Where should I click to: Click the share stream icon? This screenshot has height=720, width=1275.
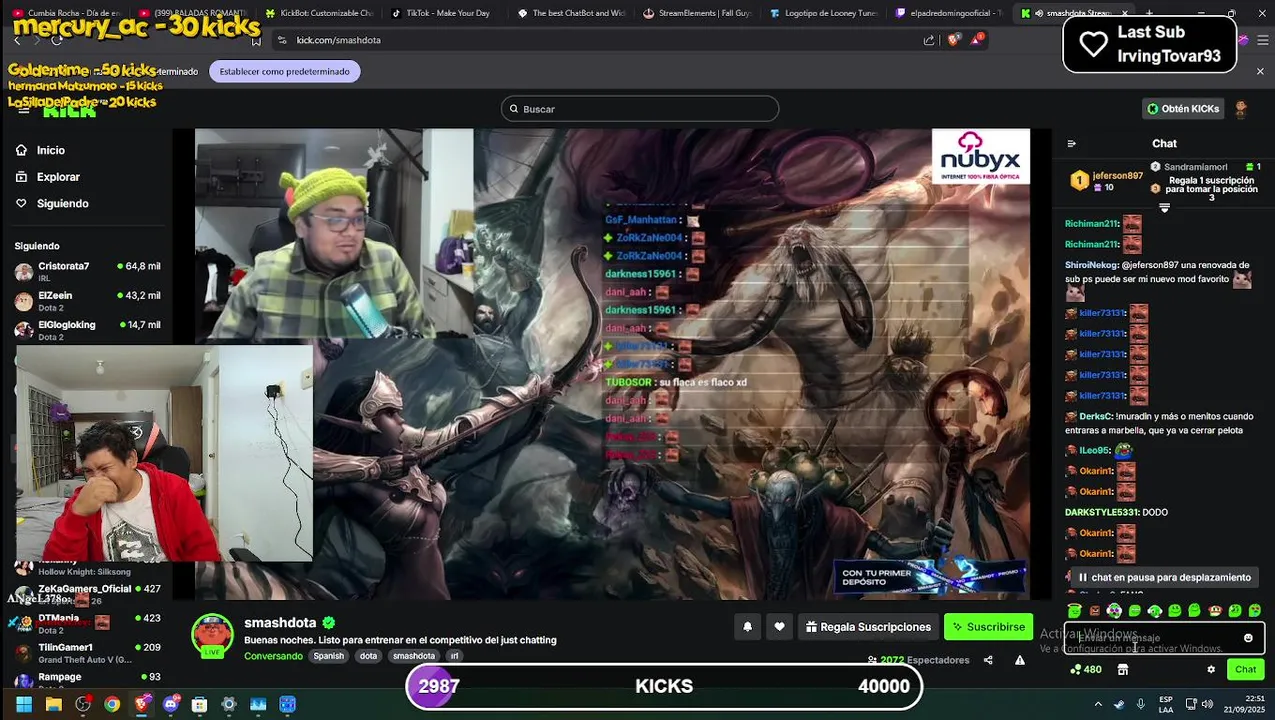(988, 660)
